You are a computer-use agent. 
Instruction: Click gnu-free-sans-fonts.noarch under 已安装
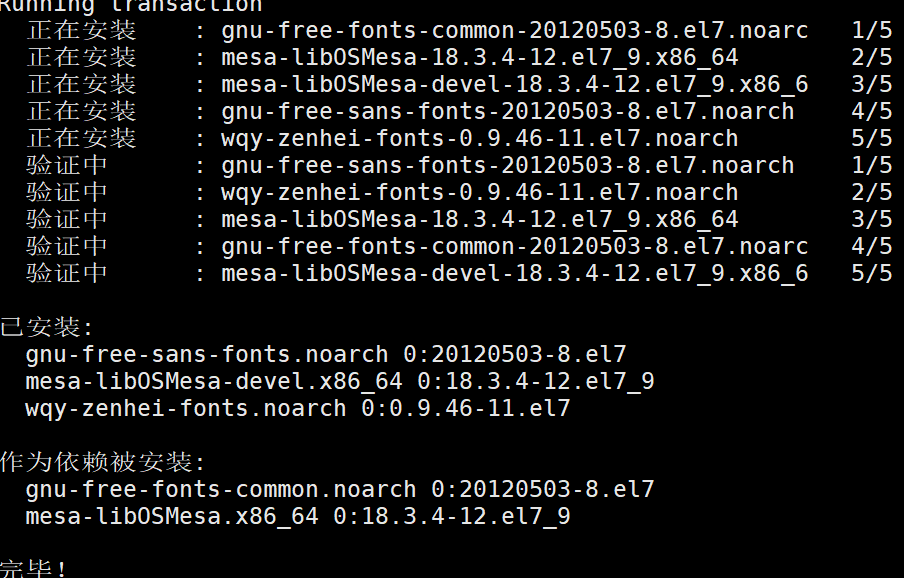pos(207,355)
